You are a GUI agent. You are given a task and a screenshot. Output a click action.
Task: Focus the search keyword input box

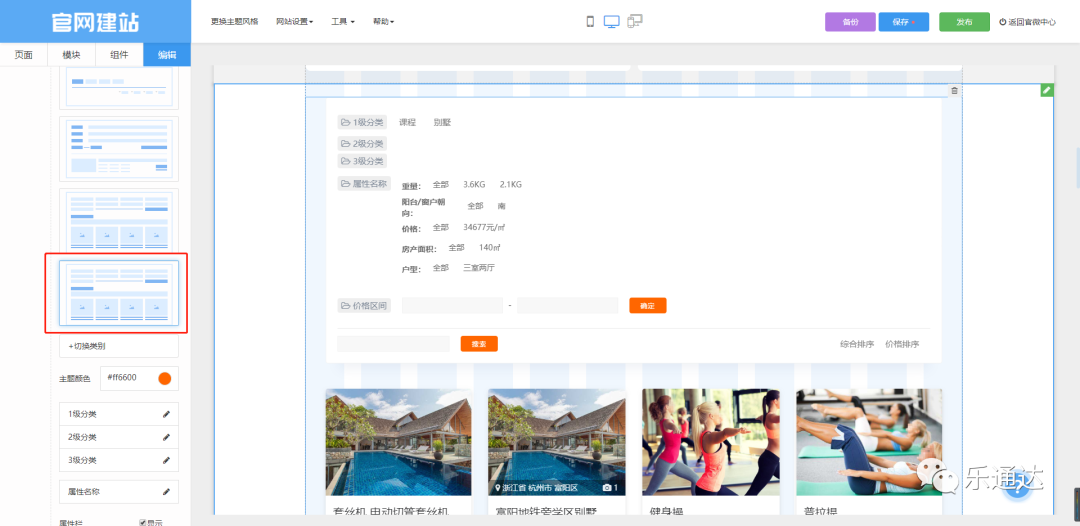pos(393,344)
